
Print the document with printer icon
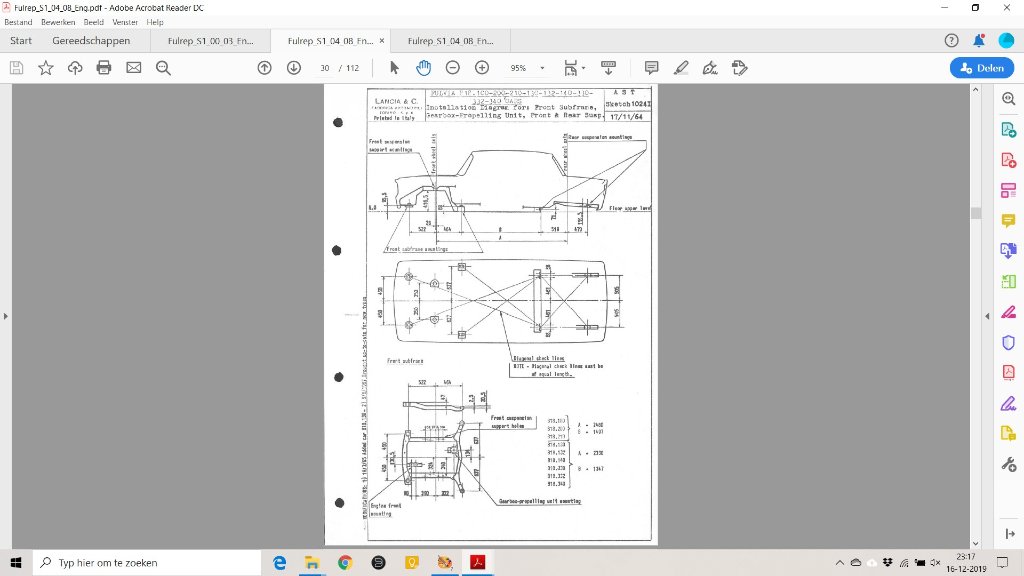click(x=104, y=68)
